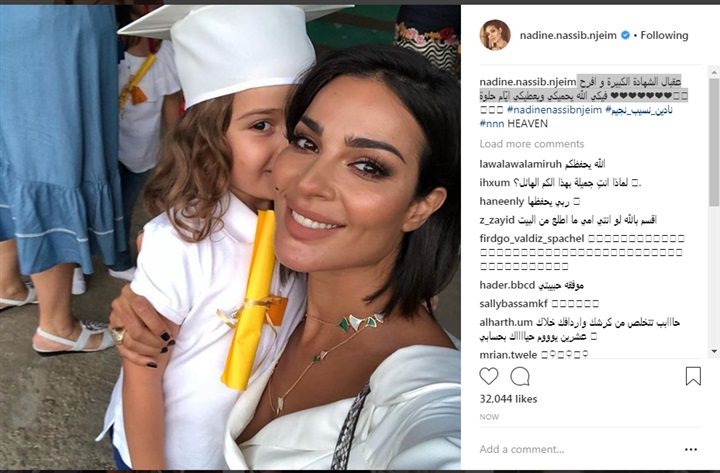The height and width of the screenshot is (473, 720).
Task: Click the Add a comment field
Action: [x=579, y=449]
